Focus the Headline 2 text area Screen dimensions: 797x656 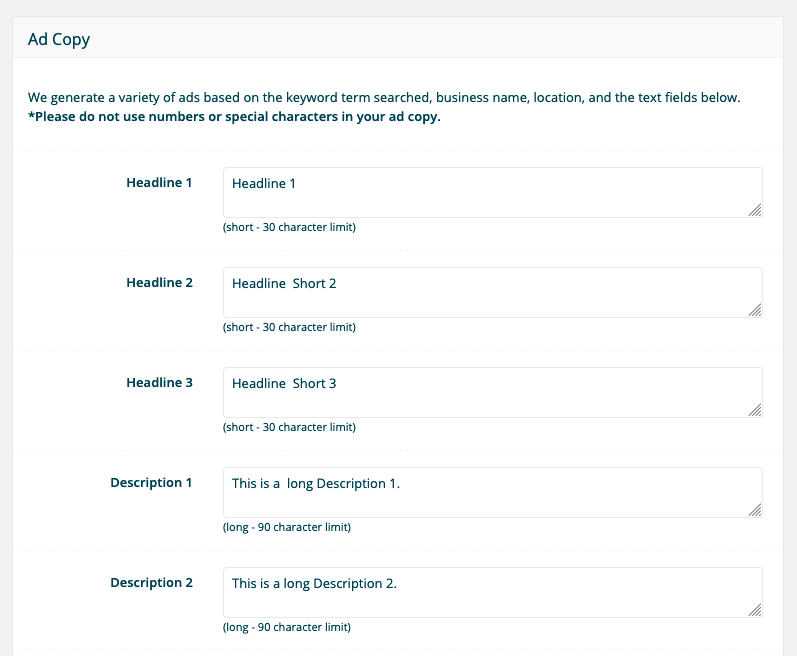coord(490,292)
